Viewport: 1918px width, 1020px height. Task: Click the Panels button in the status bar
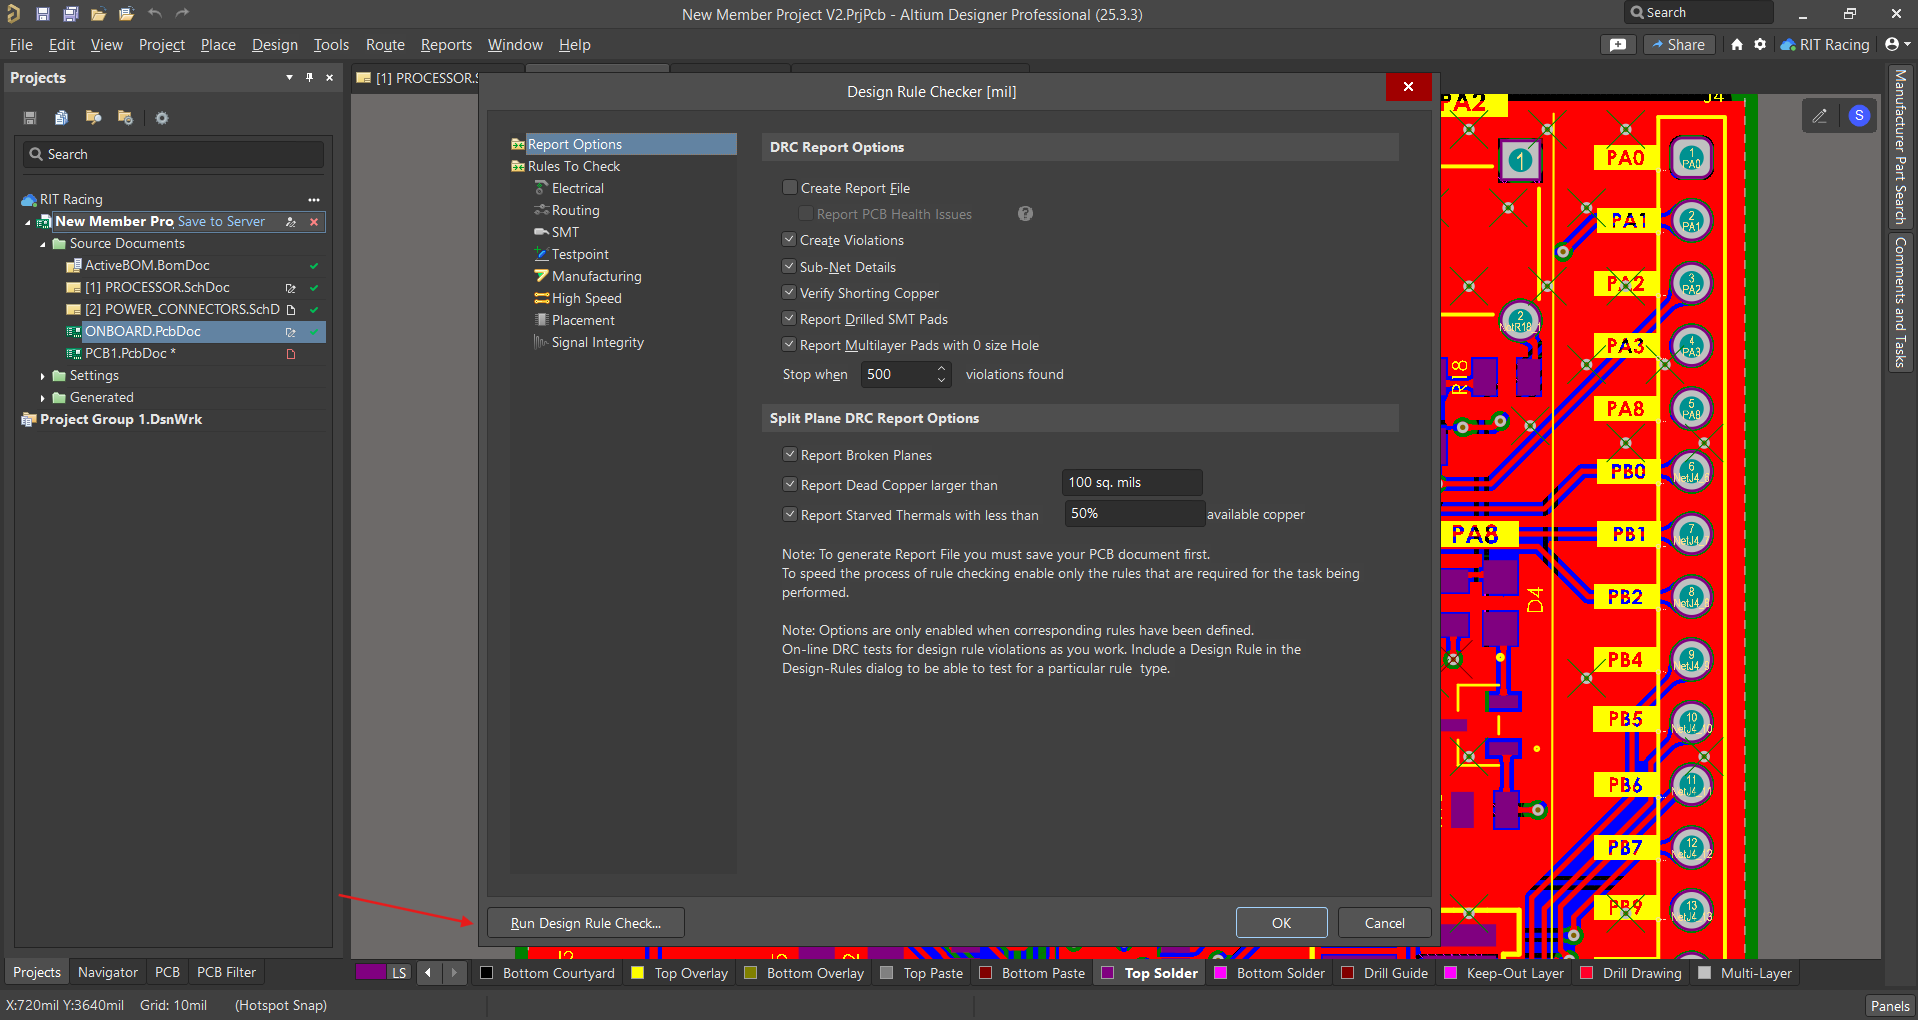1890,1006
